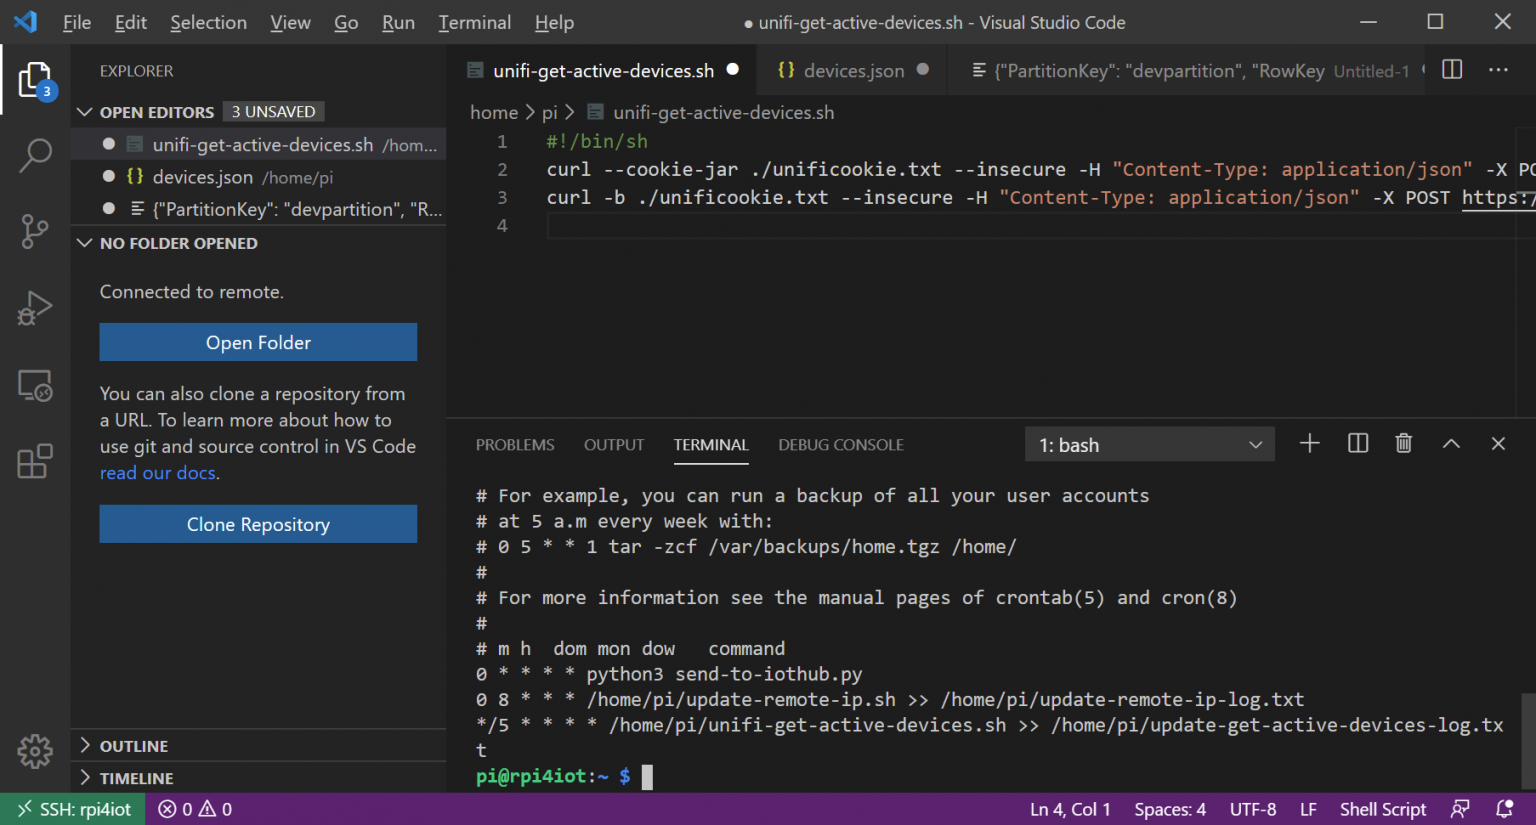
Task: Open the Run and Debug view icon
Action: (35, 308)
